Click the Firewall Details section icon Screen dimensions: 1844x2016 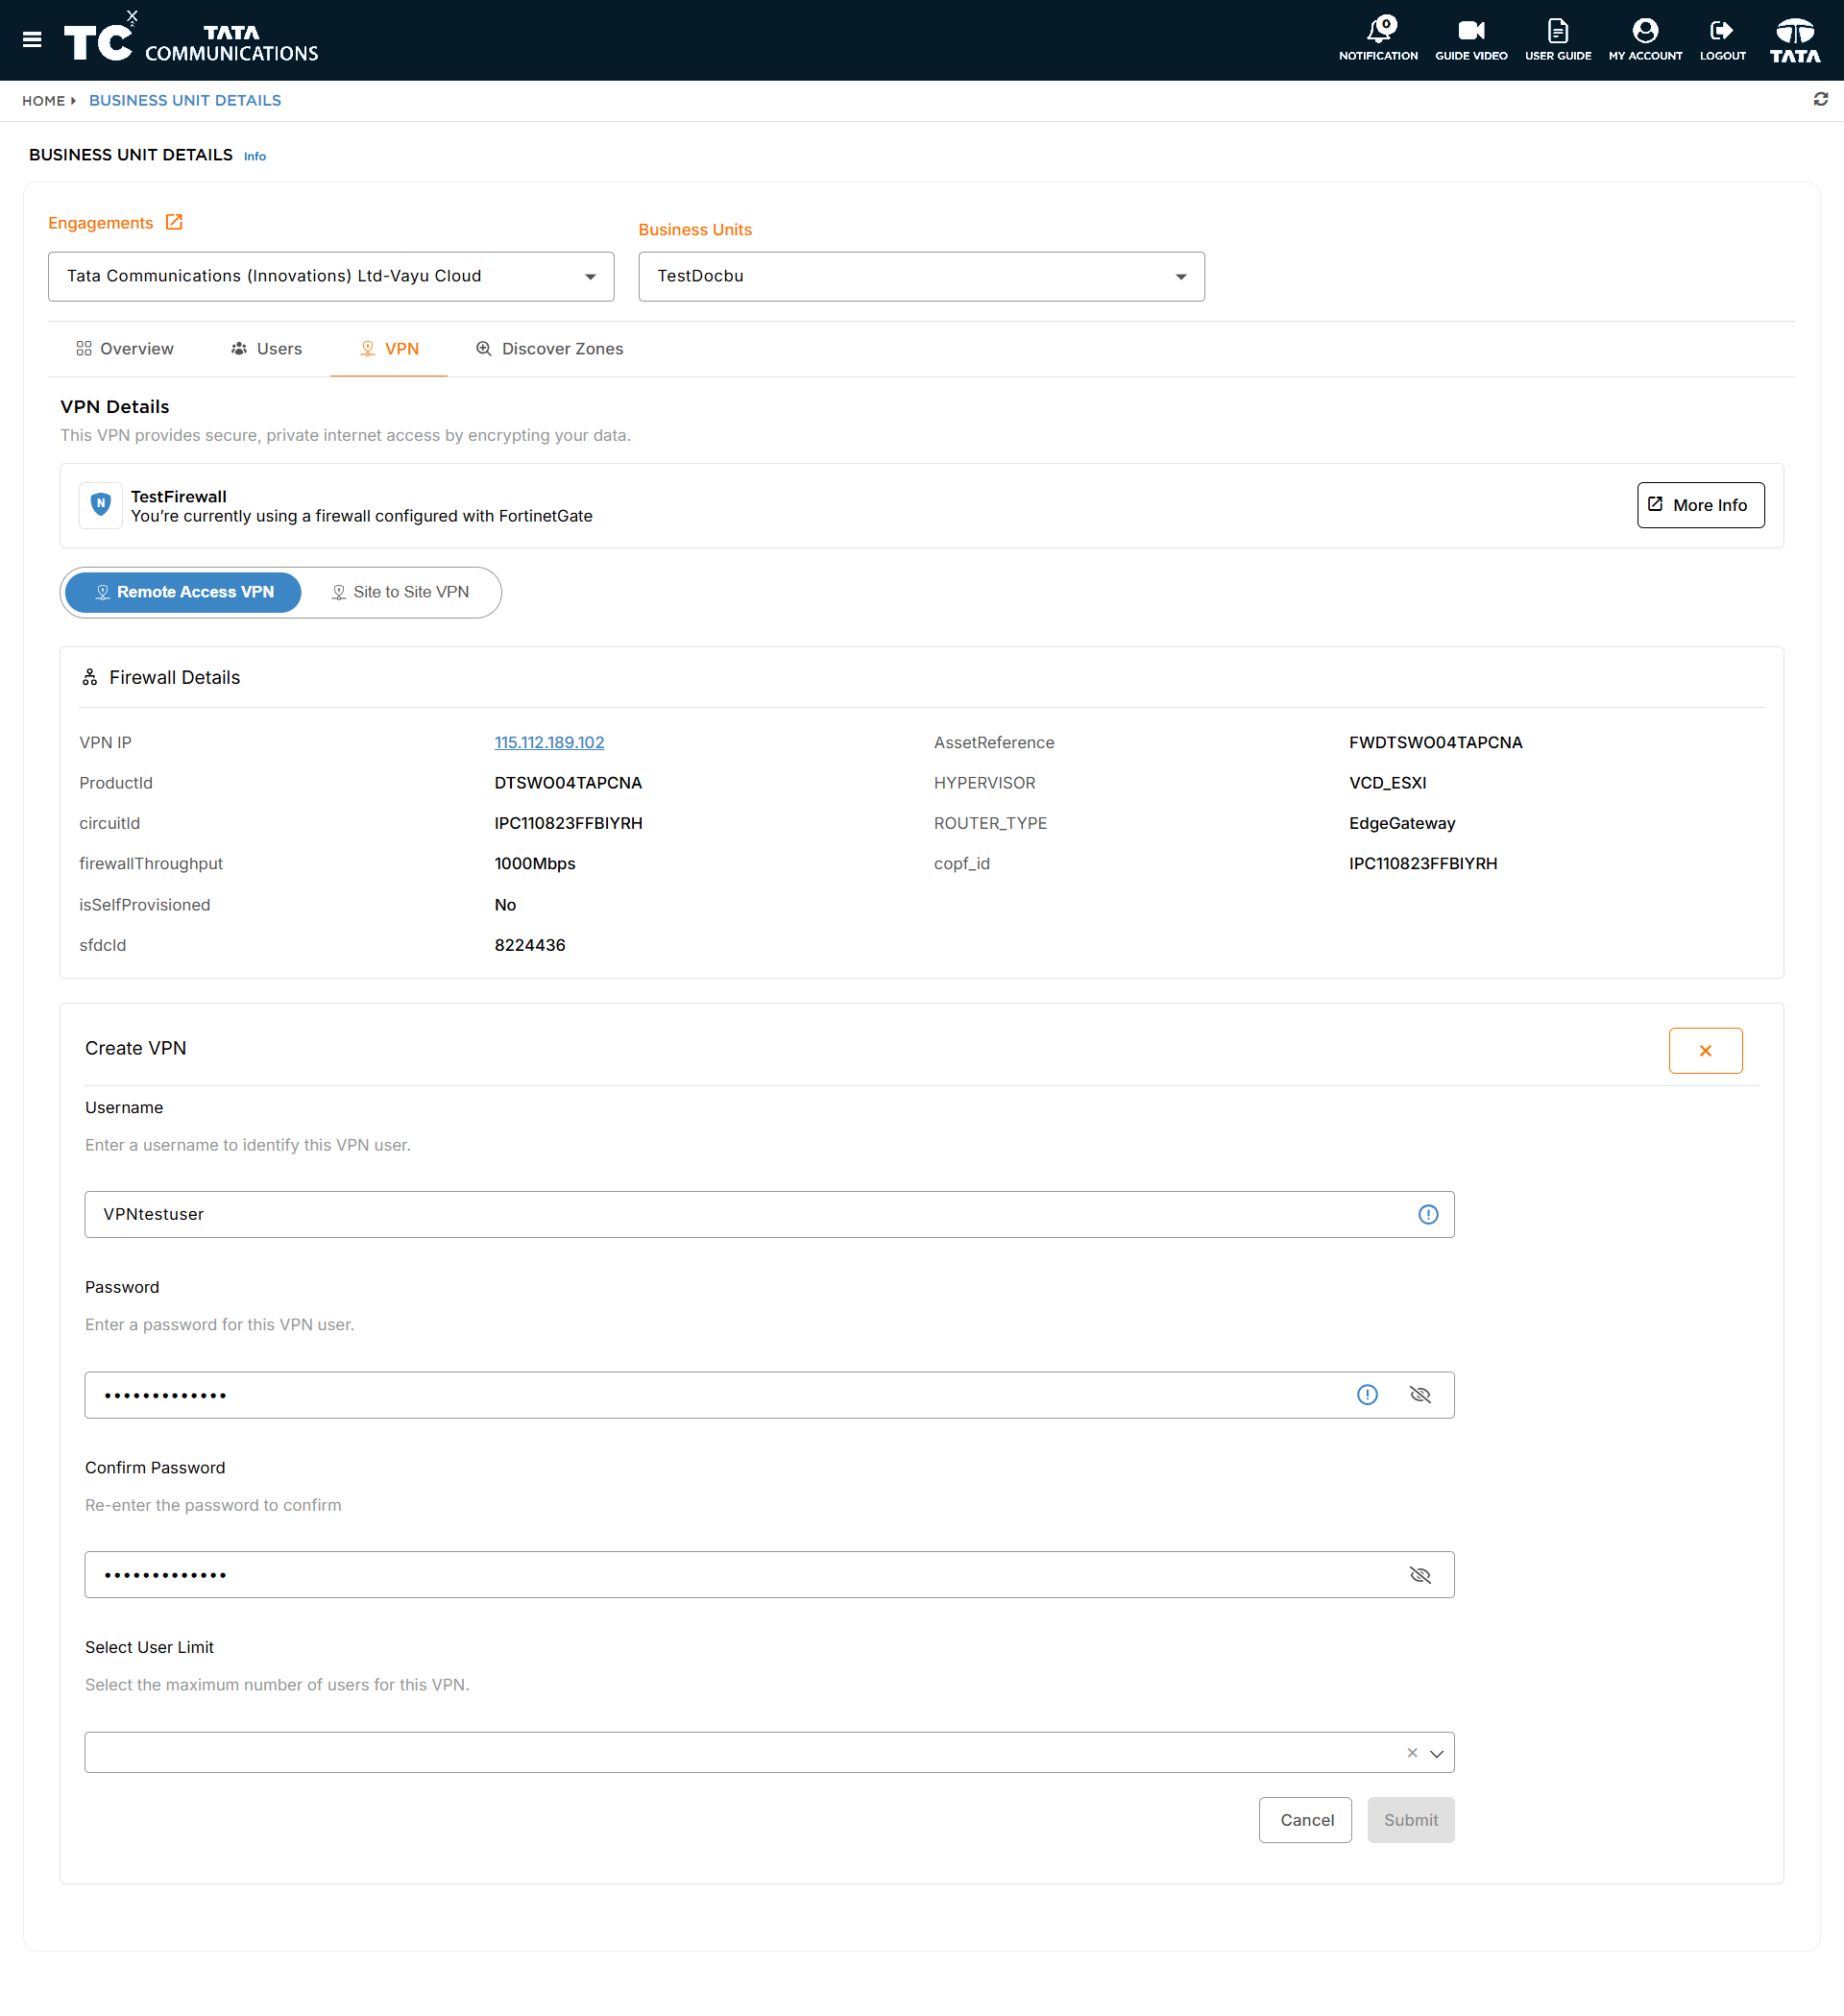(x=90, y=677)
